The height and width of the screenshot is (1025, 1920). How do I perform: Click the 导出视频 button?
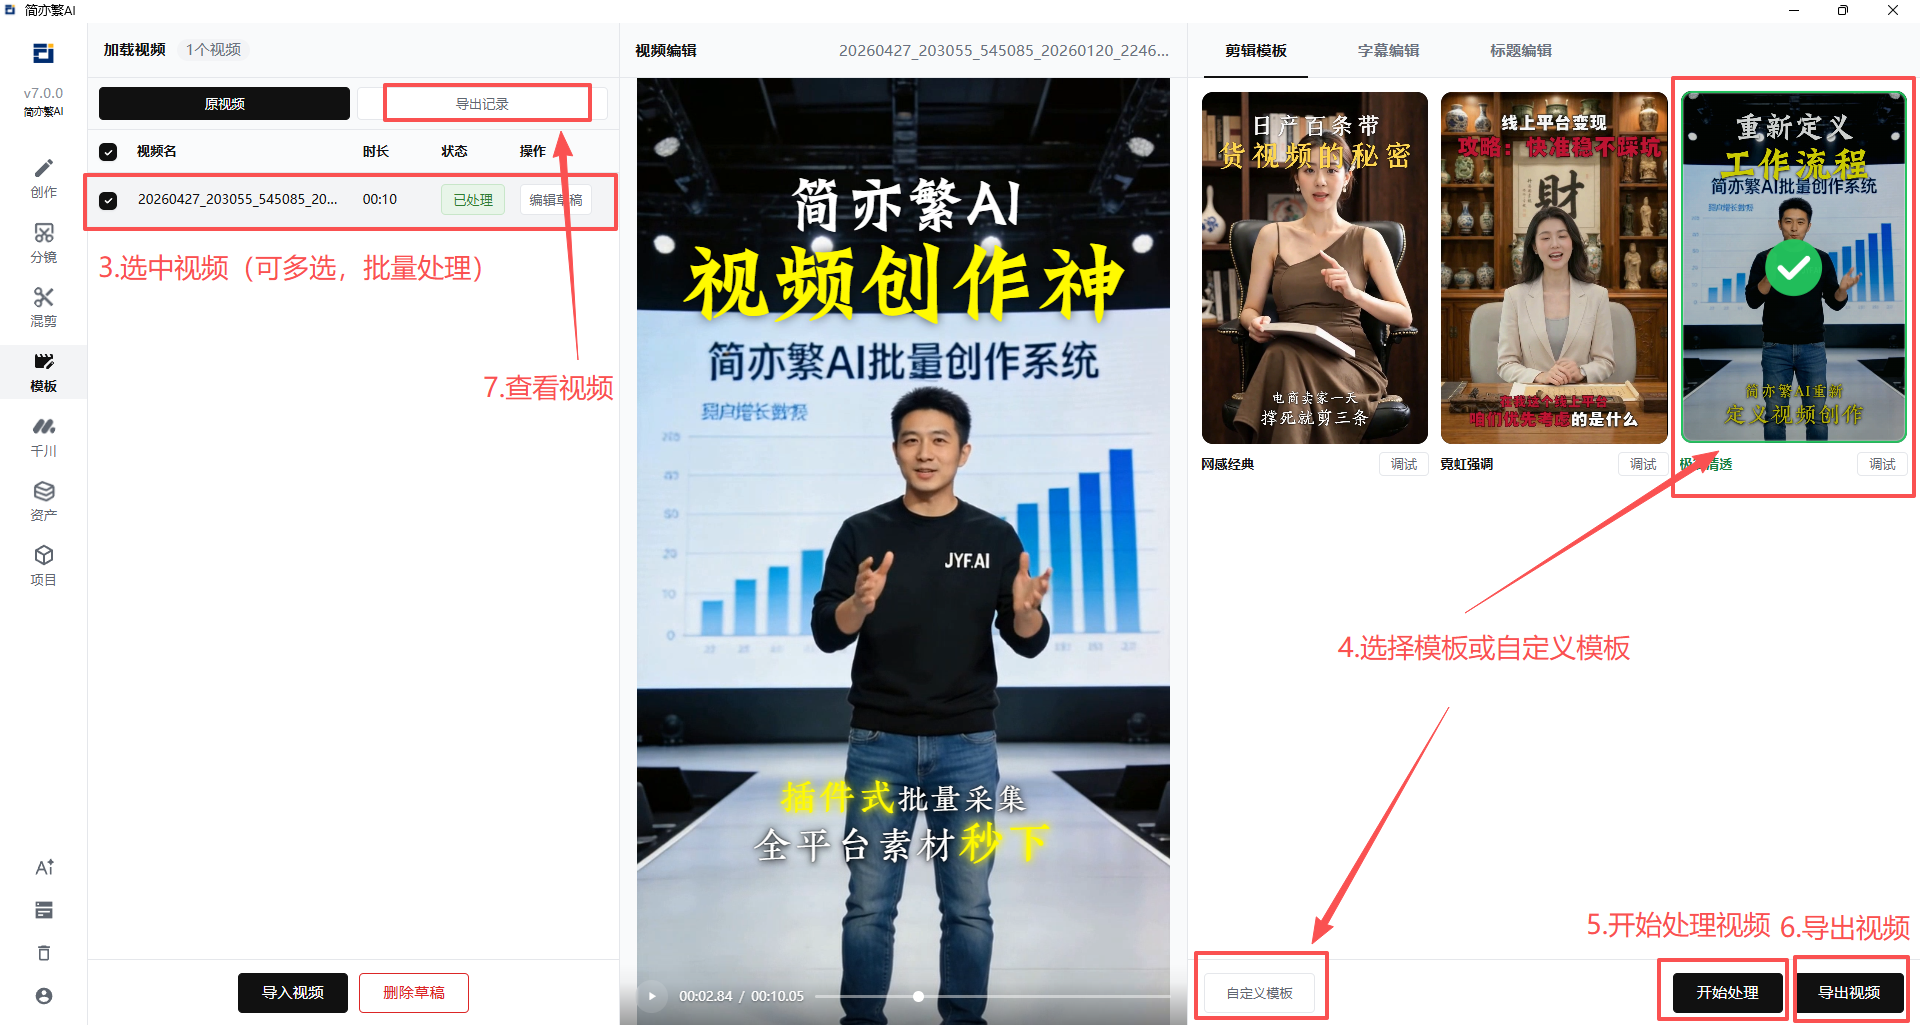(x=1849, y=993)
